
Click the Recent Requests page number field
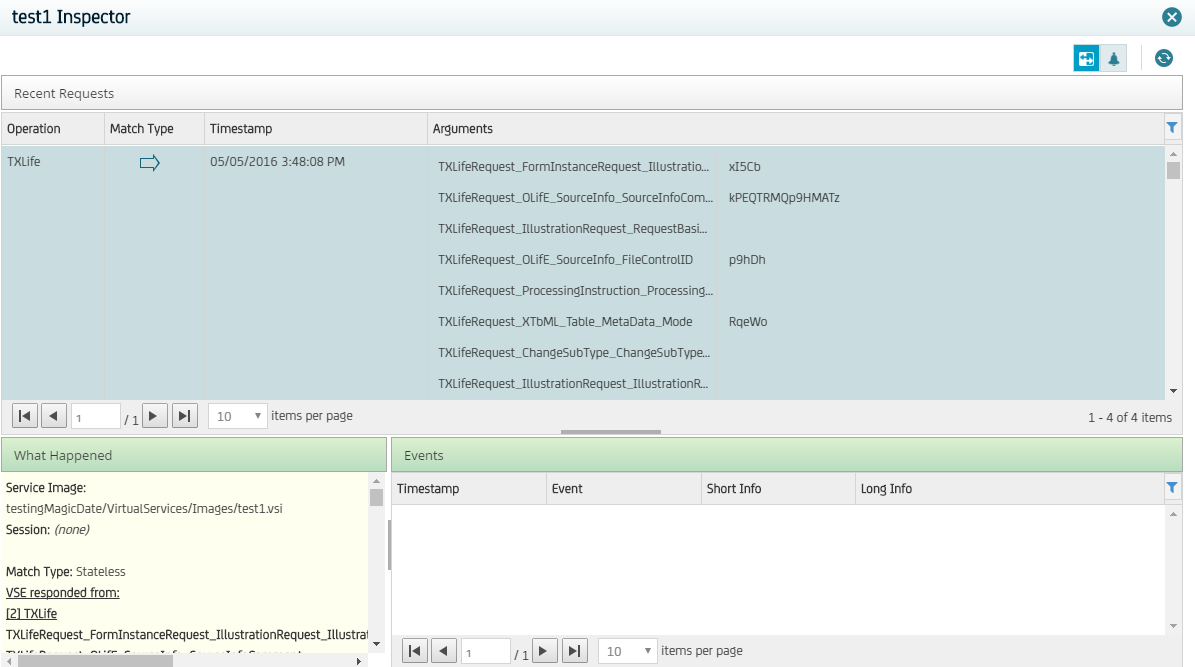[95, 417]
